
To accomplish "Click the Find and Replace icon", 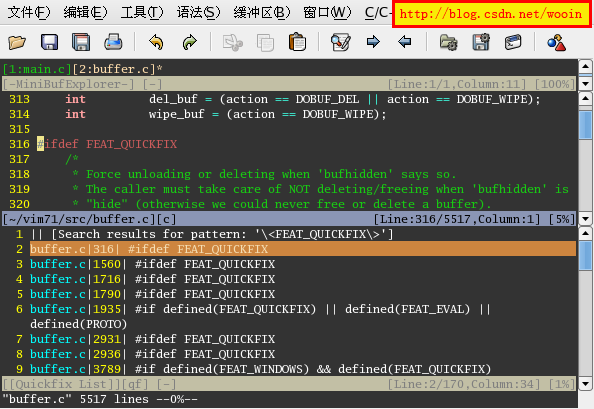I will [x=341, y=42].
